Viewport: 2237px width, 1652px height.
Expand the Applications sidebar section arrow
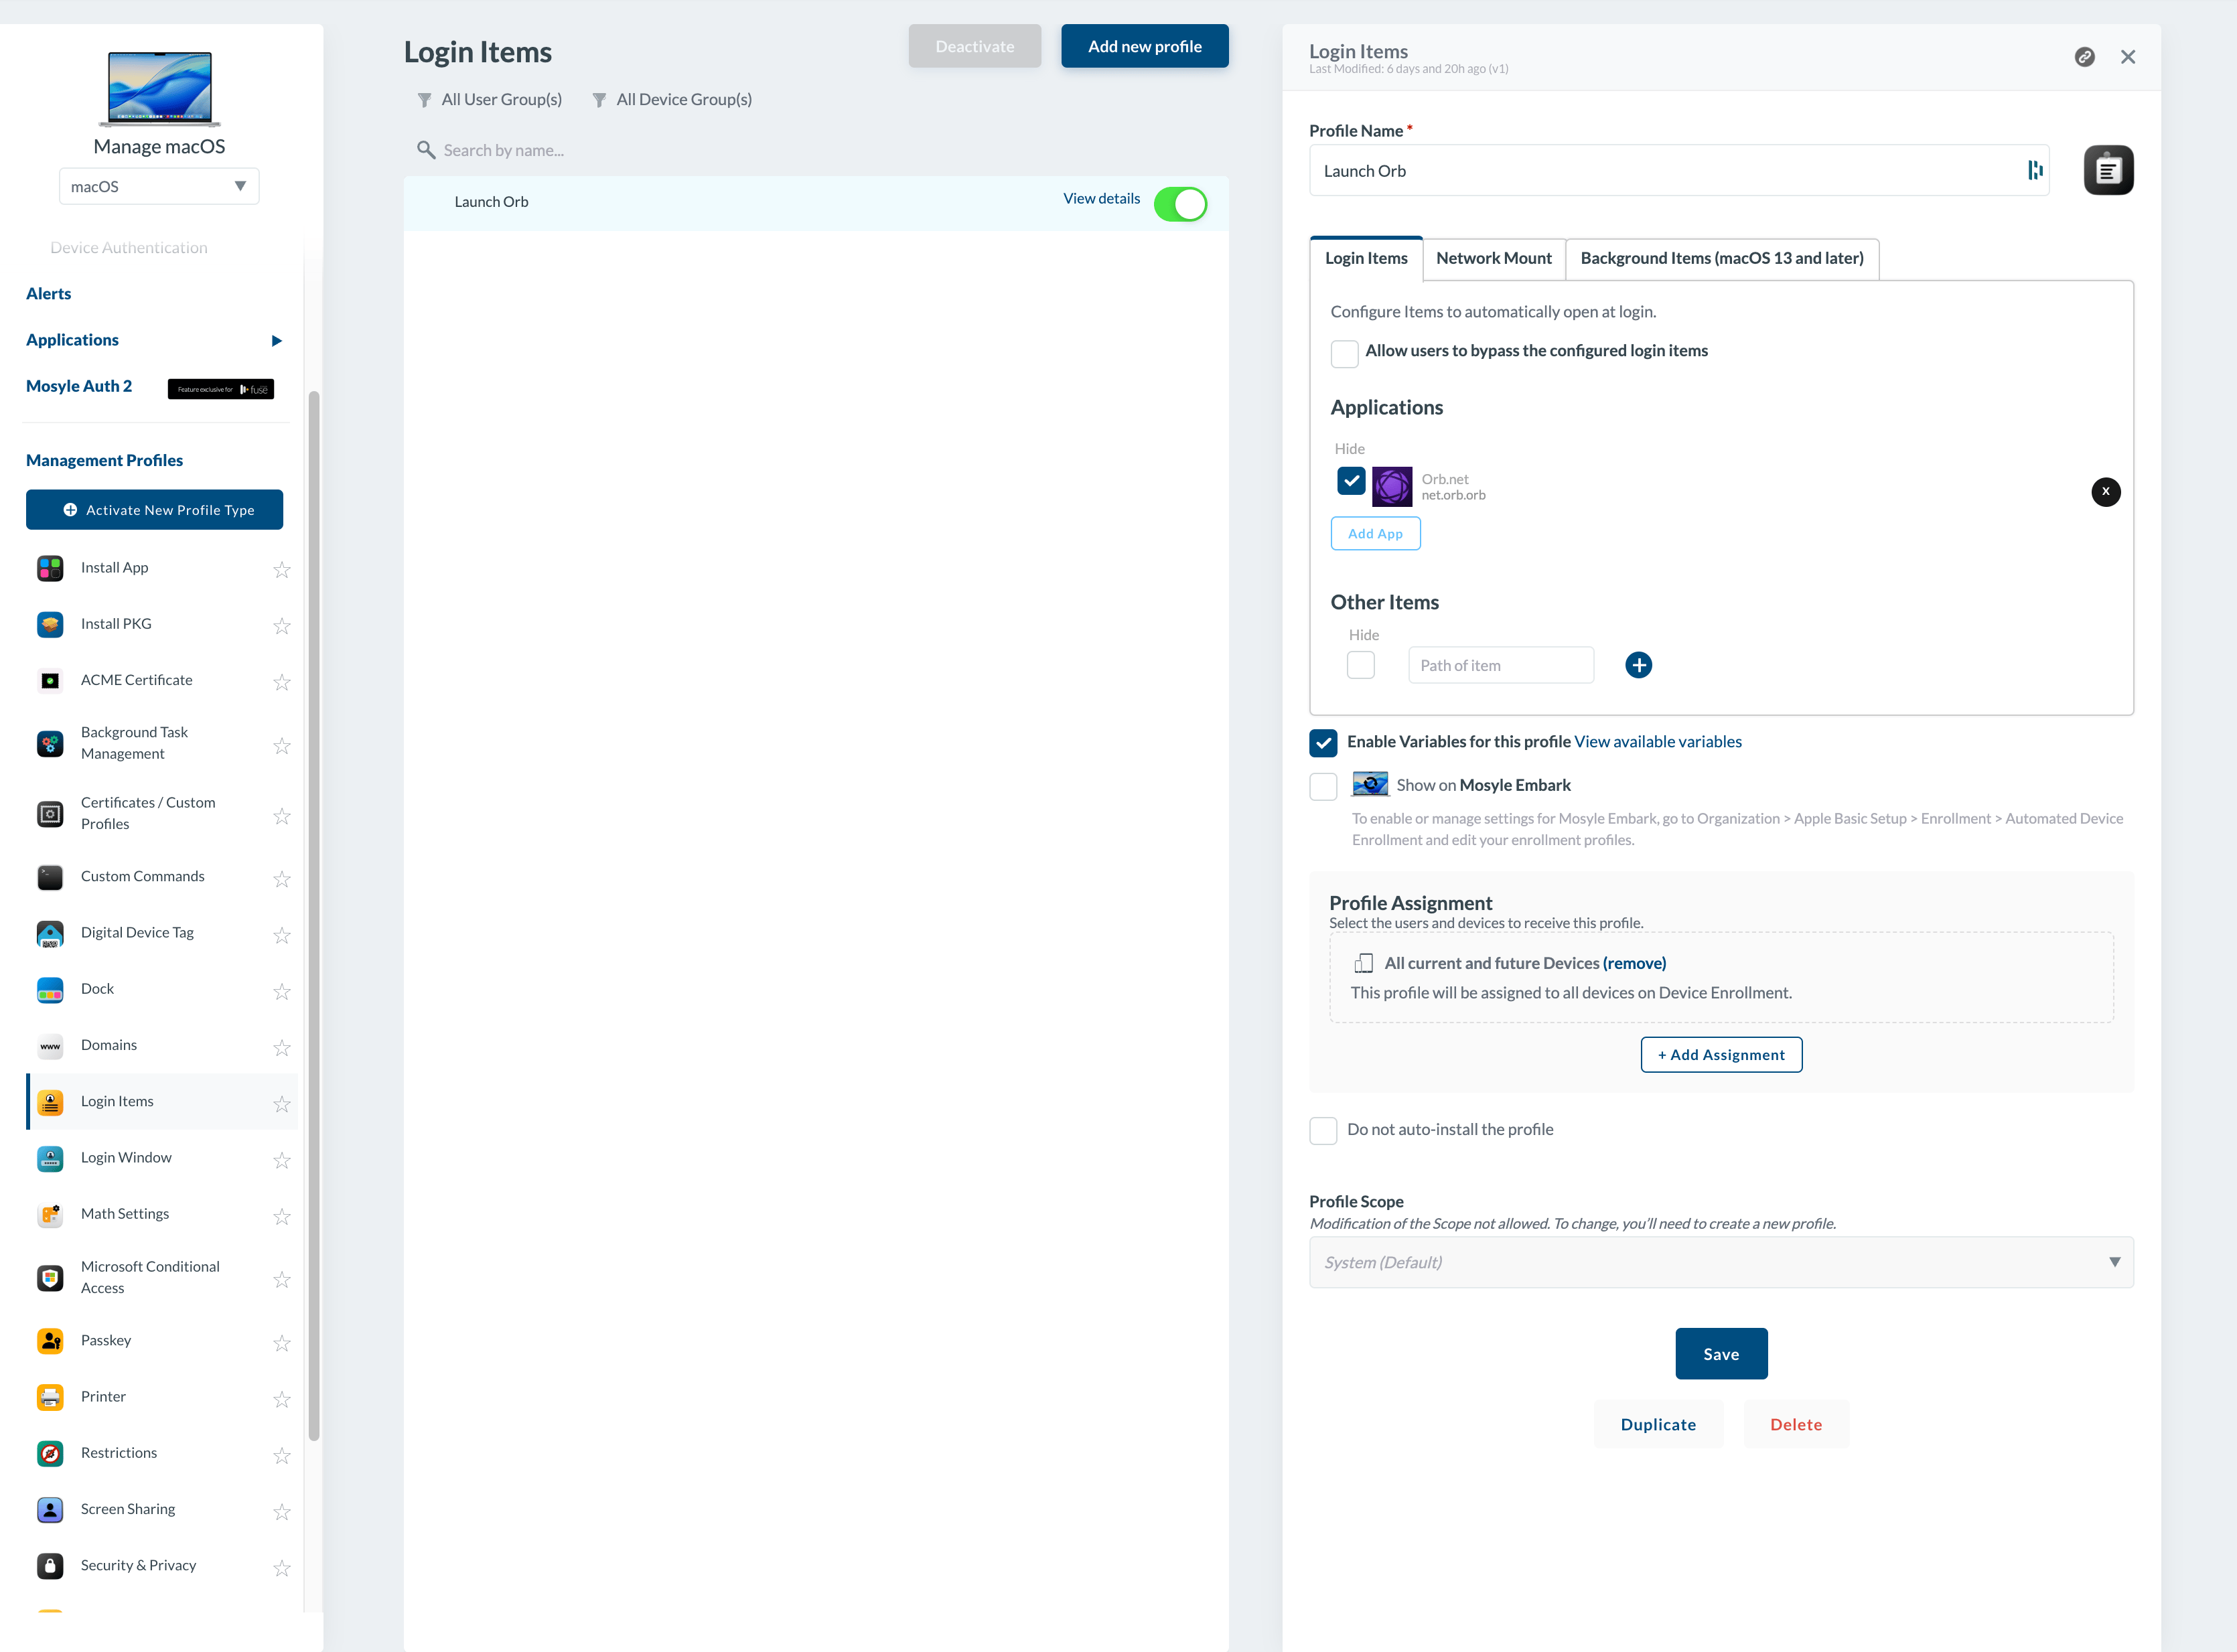[277, 341]
